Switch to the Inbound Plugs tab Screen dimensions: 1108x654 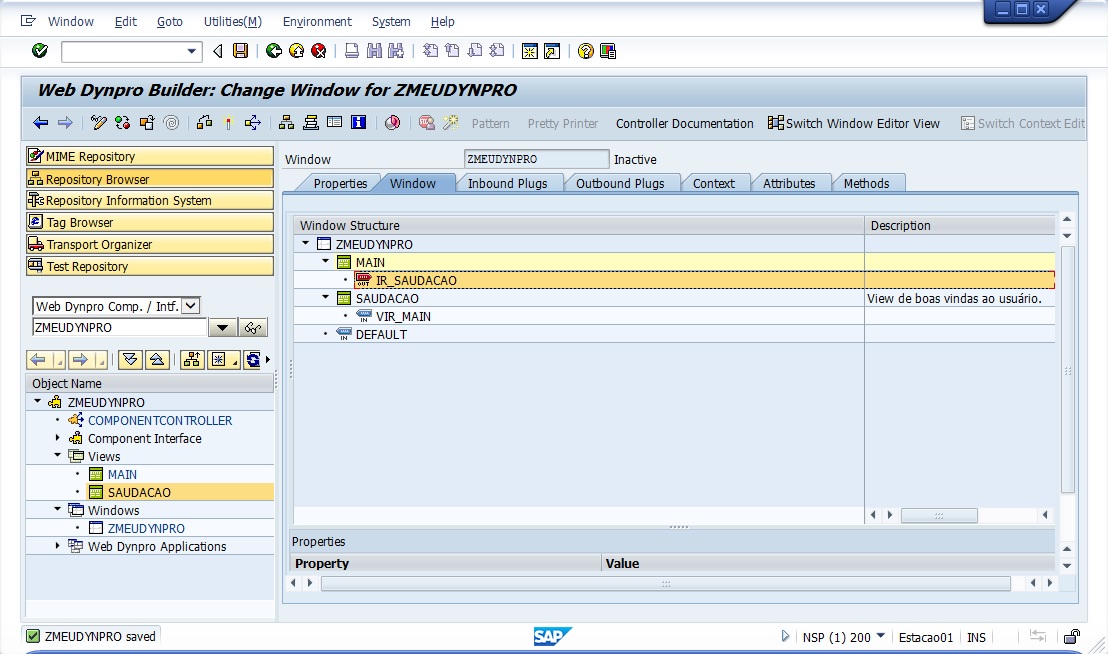click(x=507, y=183)
